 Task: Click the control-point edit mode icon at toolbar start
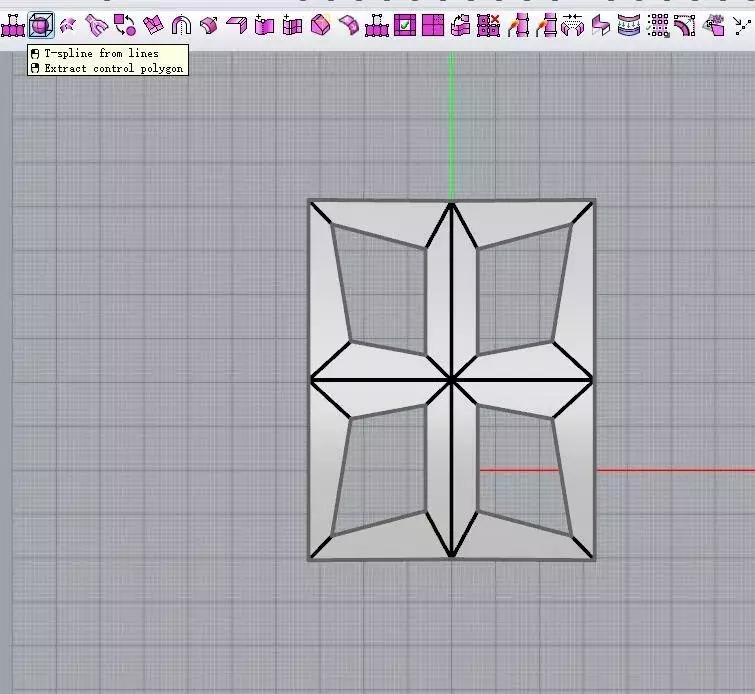coord(13,25)
